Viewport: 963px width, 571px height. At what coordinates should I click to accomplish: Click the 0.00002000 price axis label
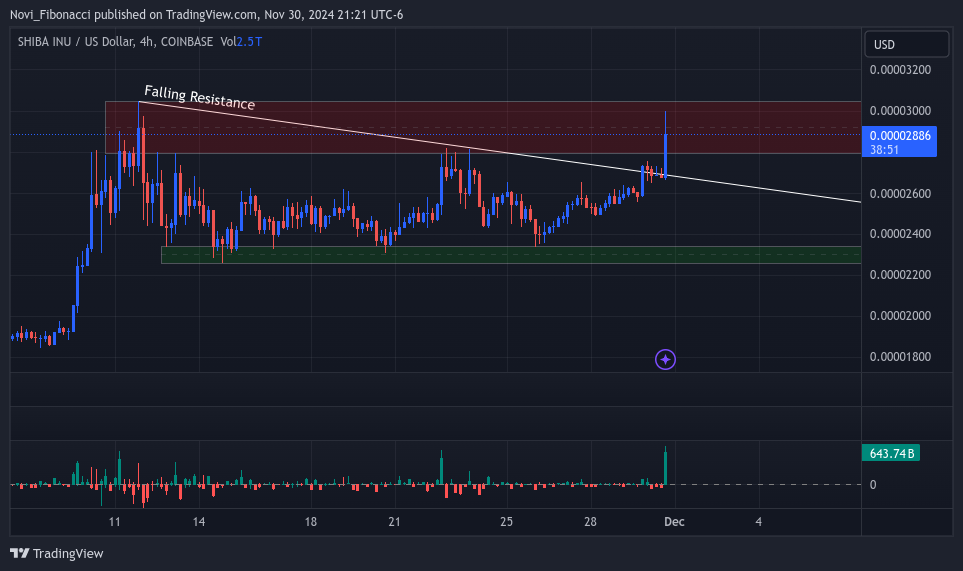[900, 316]
